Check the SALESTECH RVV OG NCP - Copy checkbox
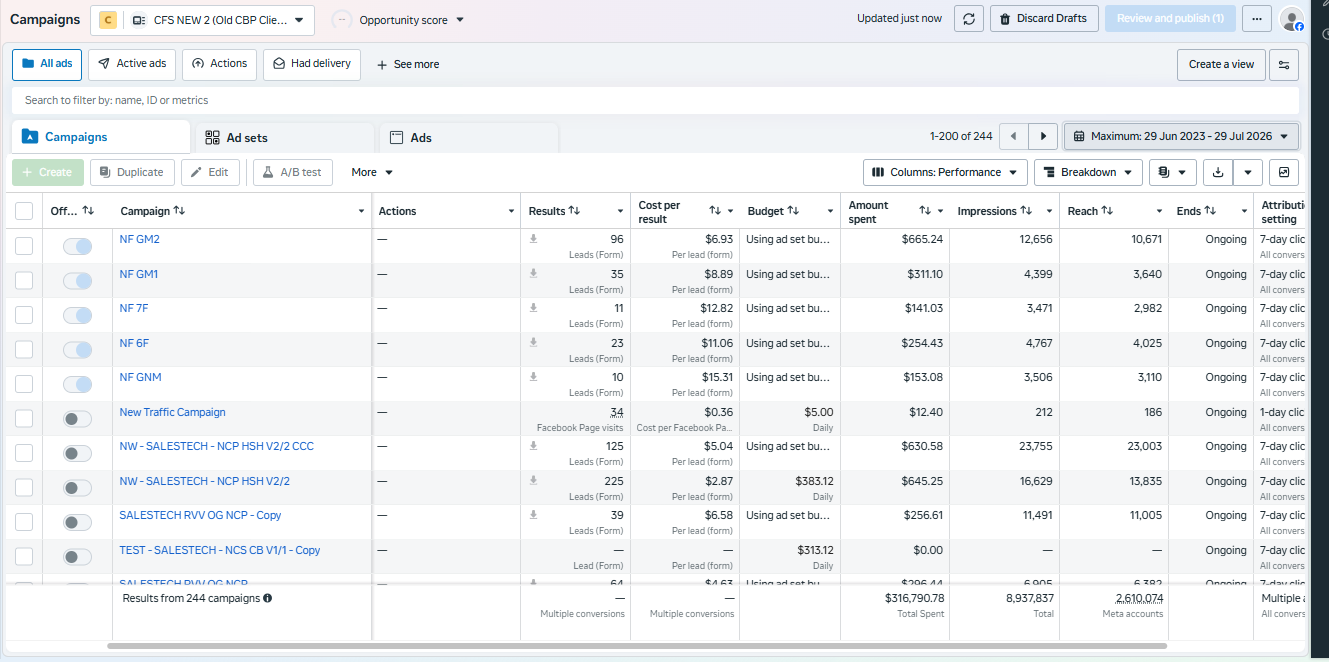This screenshot has height=662, width=1329. pyautogui.click(x=24, y=522)
